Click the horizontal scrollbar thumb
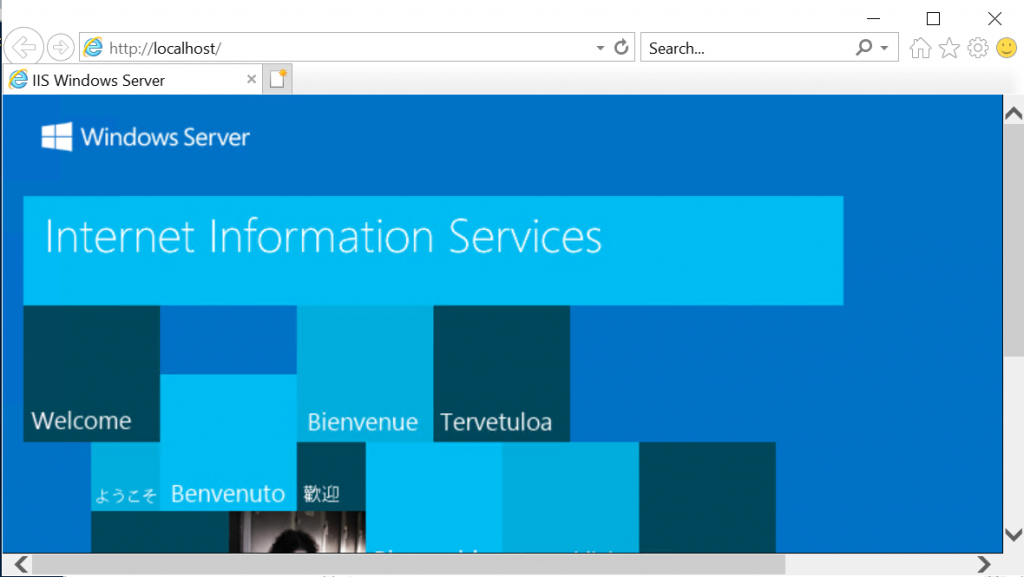This screenshot has width=1024, height=577. 408,564
